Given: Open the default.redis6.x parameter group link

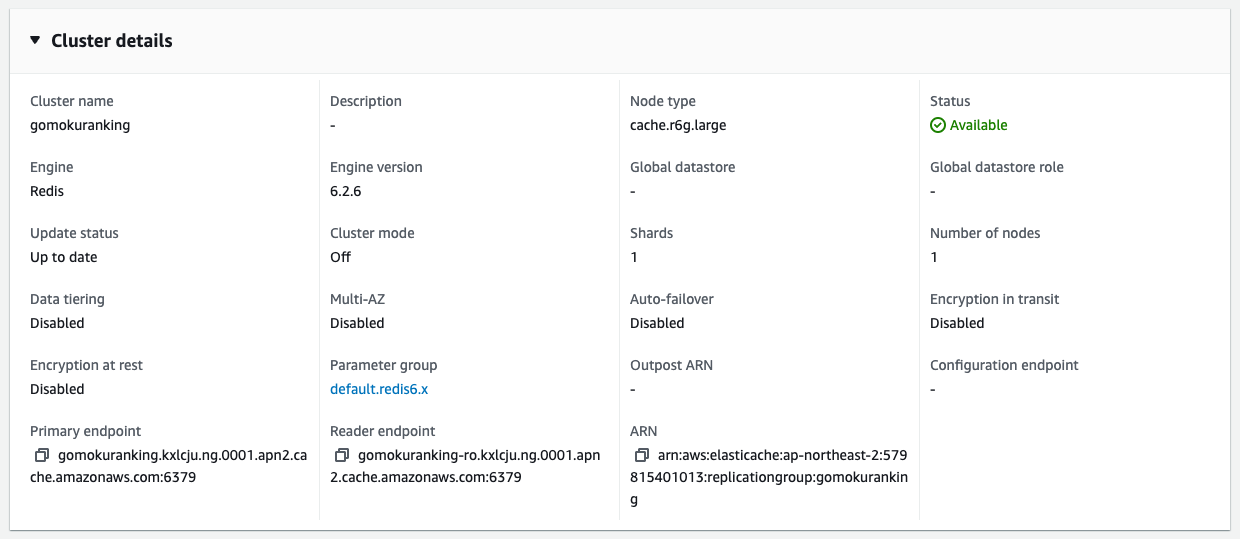Looking at the screenshot, I should 379,389.
